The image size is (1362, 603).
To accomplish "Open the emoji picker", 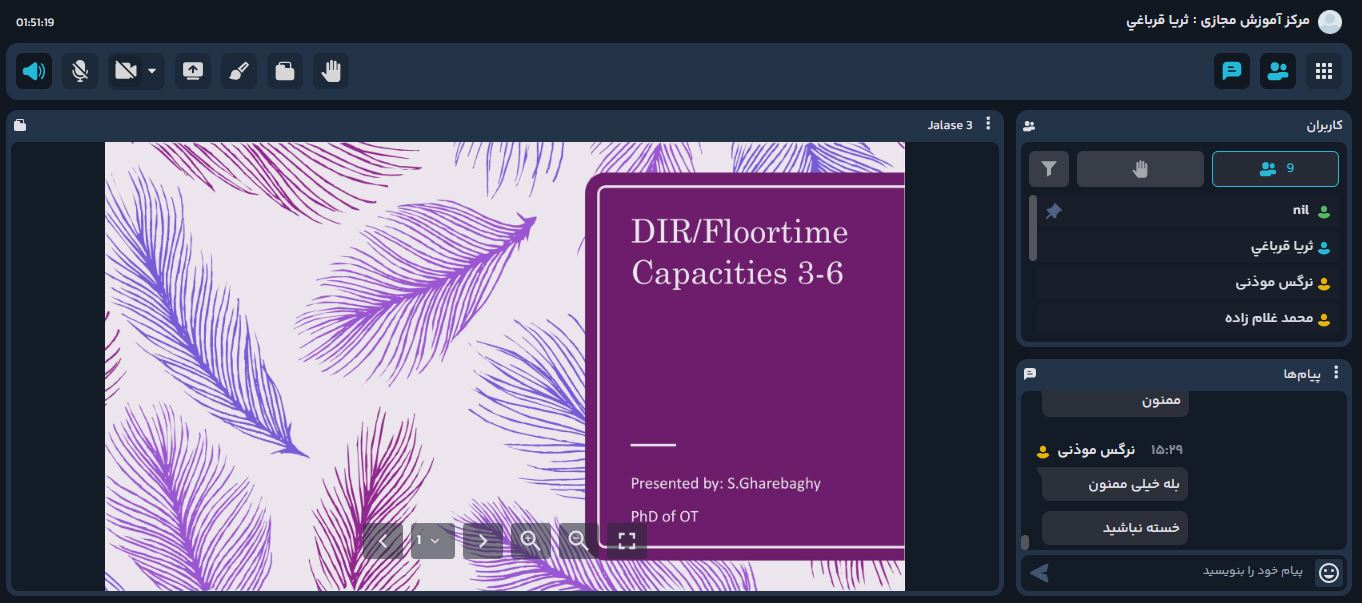I will pyautogui.click(x=1329, y=572).
